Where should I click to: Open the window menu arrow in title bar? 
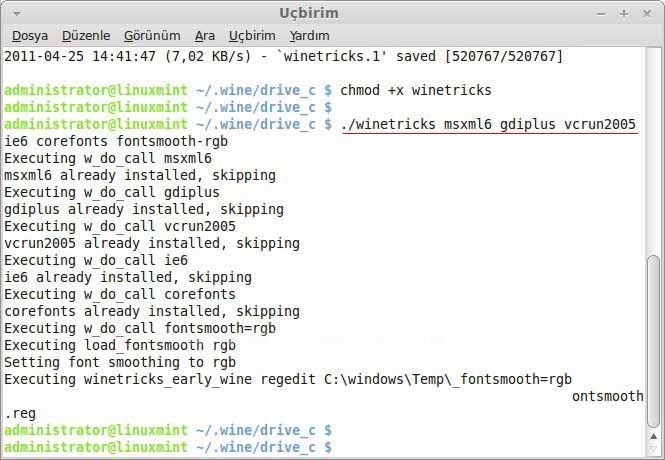click(12, 13)
